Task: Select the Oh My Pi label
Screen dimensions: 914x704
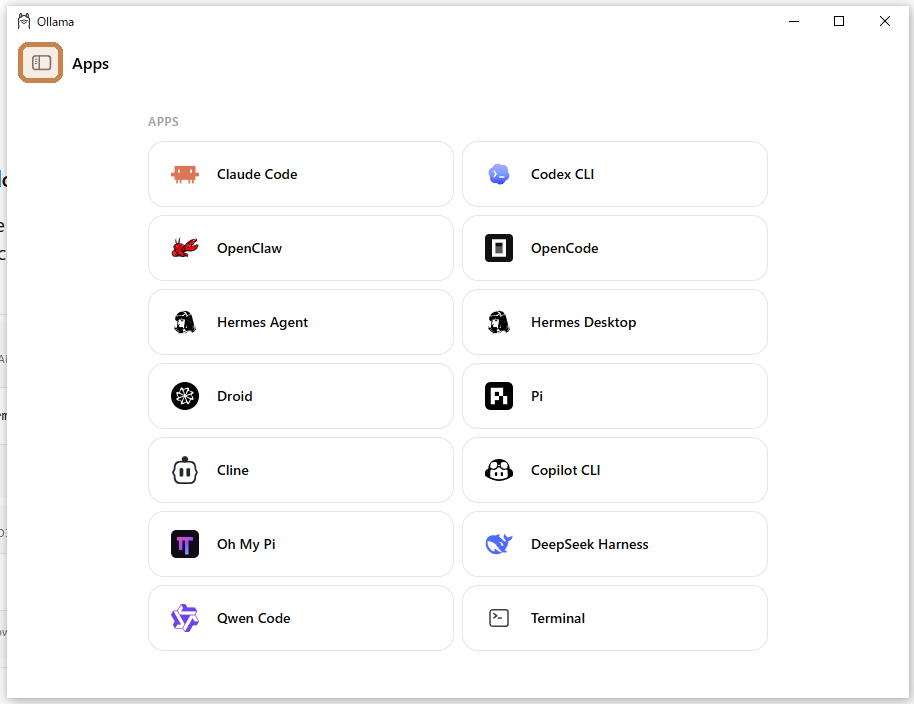Action: pos(246,544)
